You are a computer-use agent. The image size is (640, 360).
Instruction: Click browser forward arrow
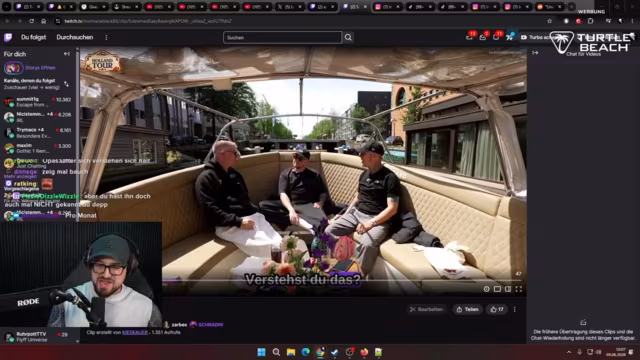click(19, 21)
